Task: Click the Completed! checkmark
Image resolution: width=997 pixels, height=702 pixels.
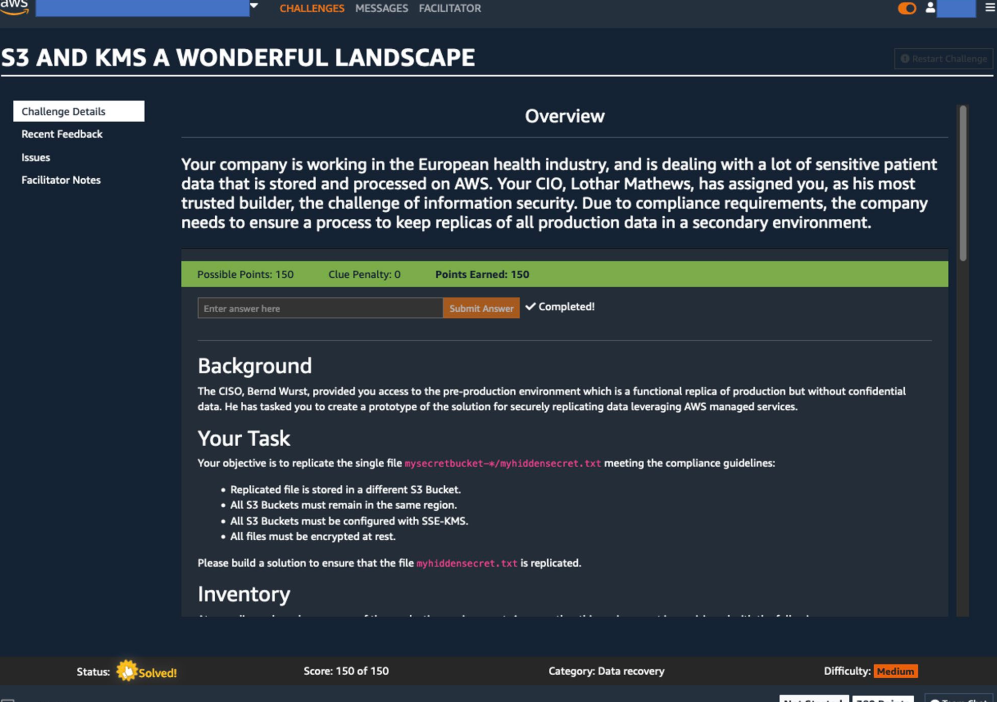Action: point(530,306)
